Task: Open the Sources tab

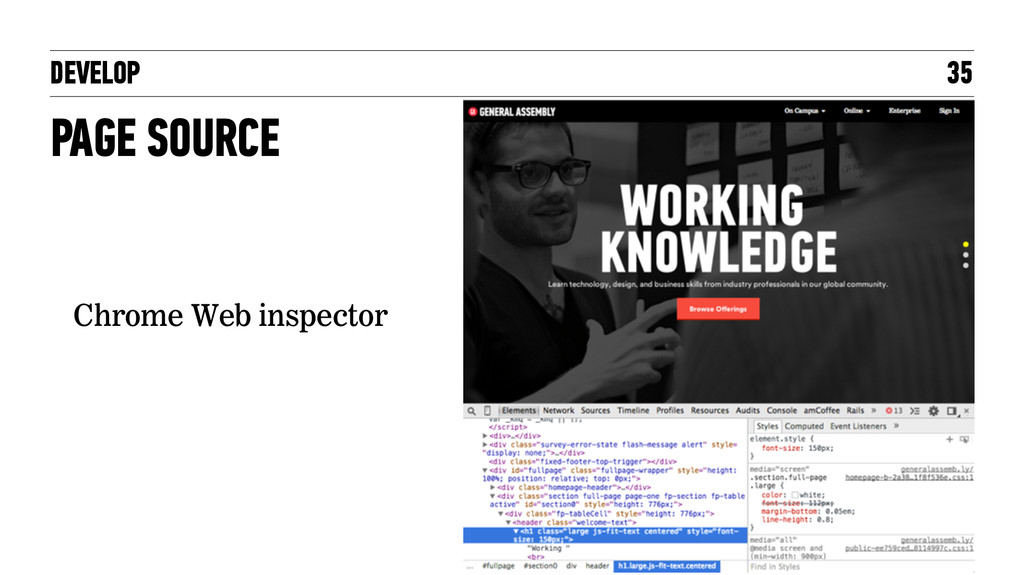Action: click(x=596, y=410)
